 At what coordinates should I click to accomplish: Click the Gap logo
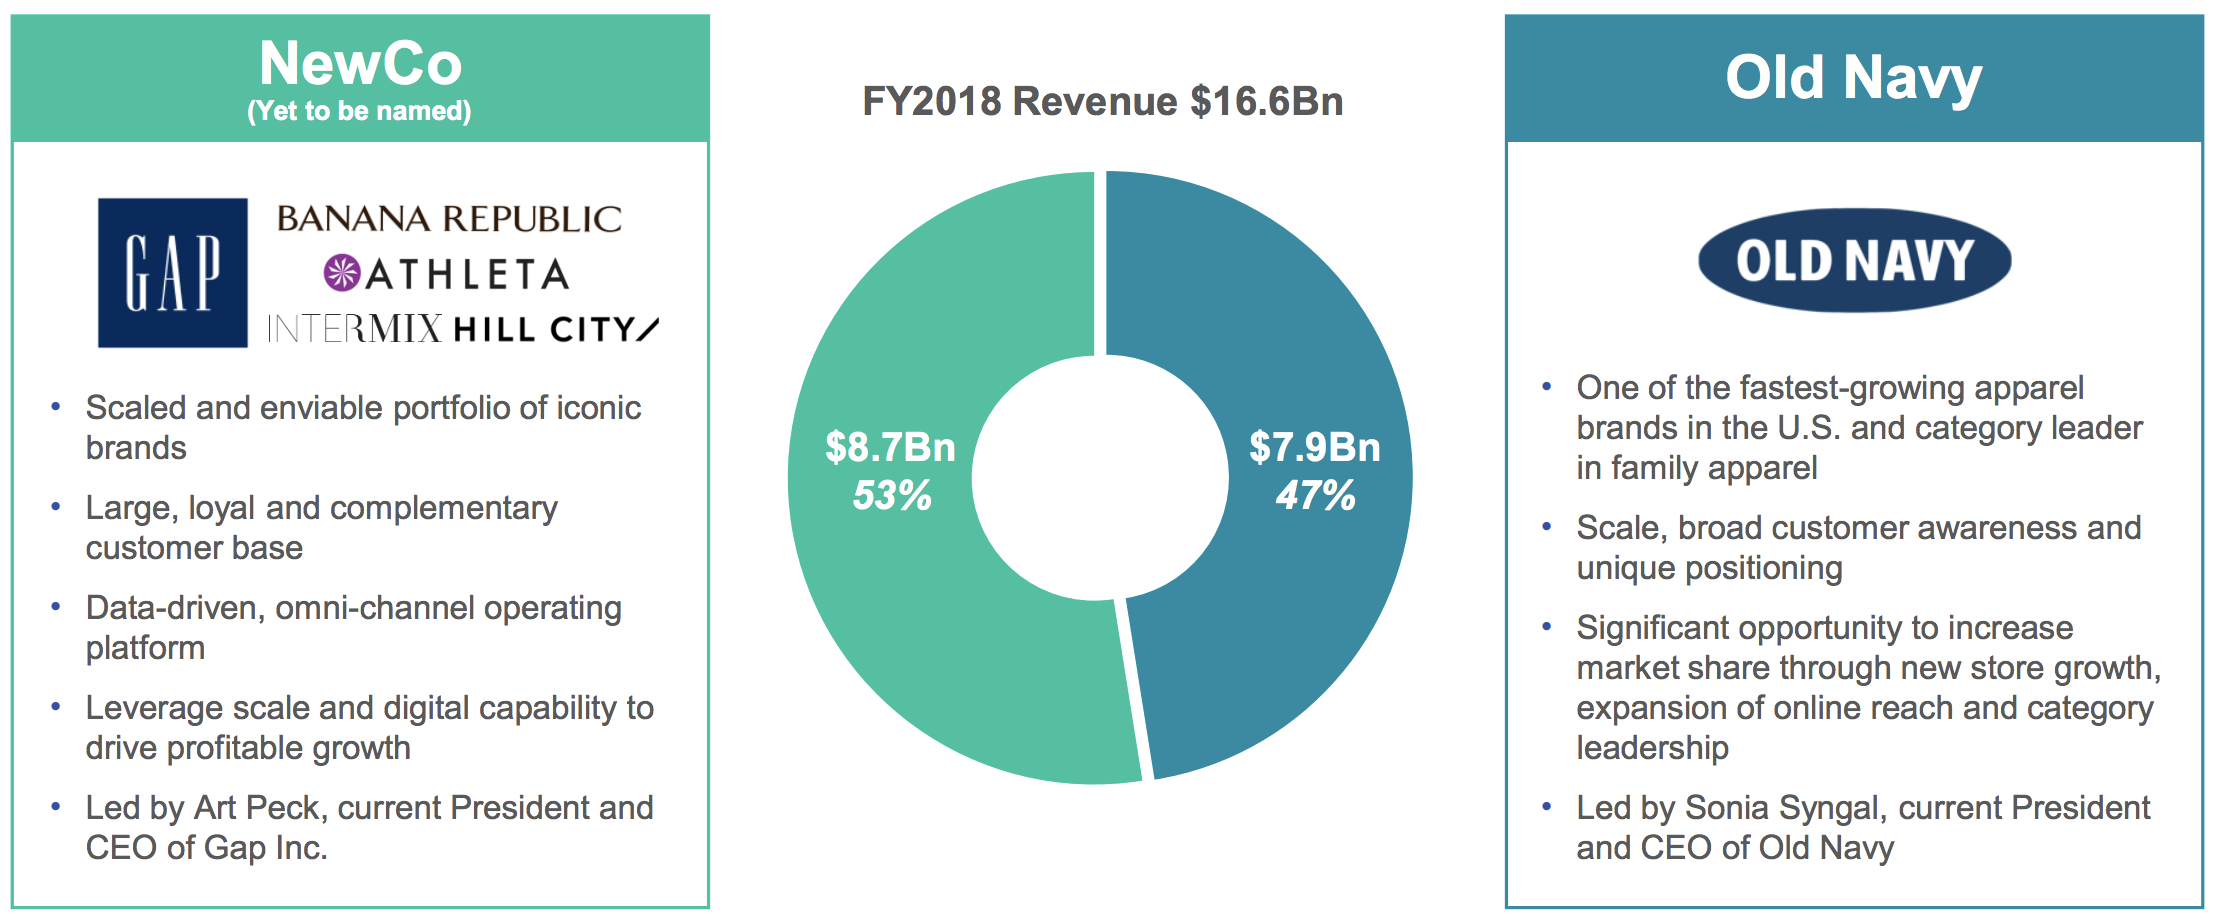point(173,273)
